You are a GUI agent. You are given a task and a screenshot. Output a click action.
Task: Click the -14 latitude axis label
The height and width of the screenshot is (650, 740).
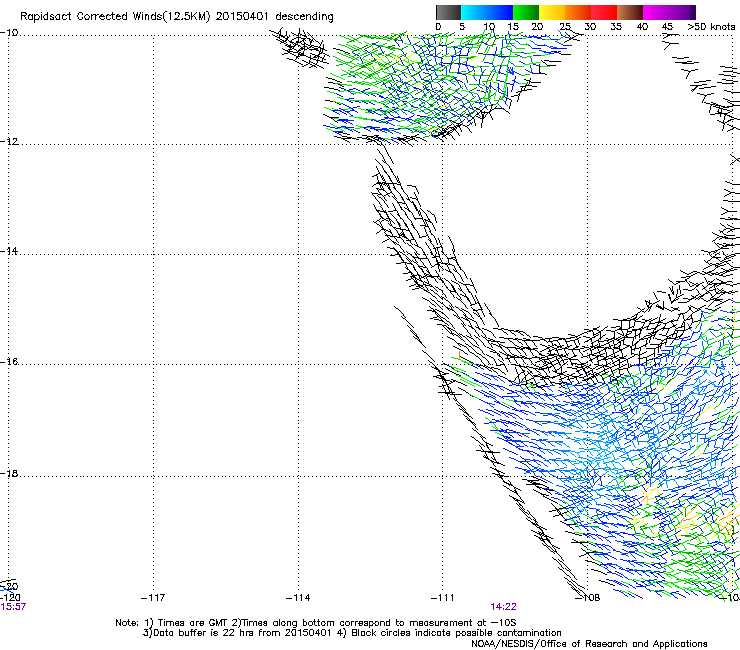(9, 251)
